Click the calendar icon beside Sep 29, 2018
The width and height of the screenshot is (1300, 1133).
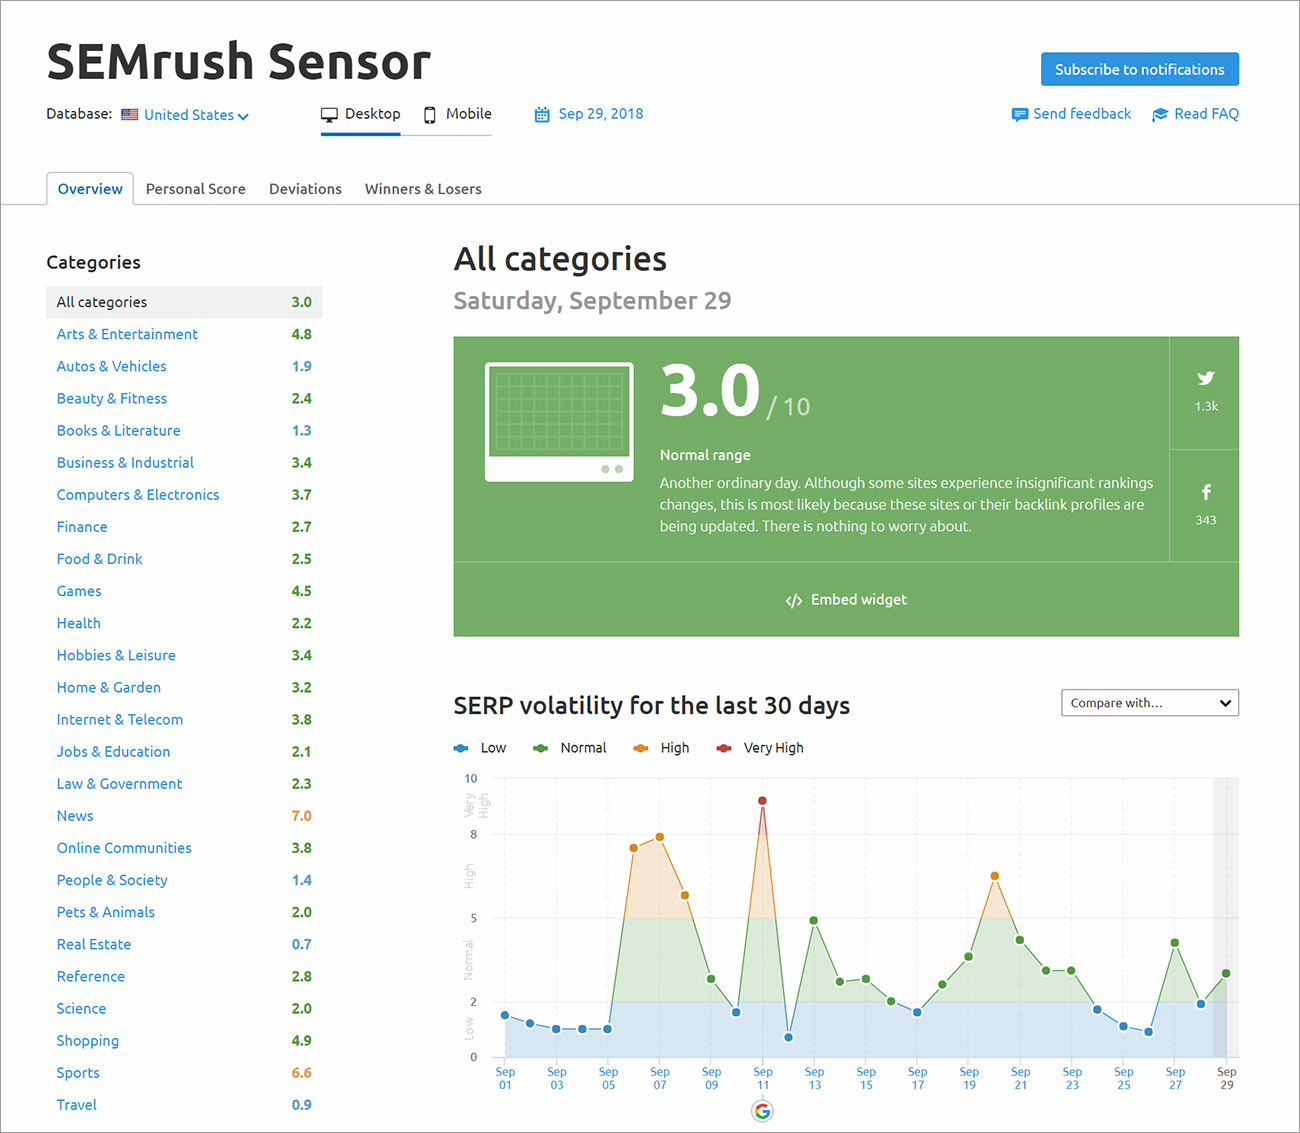(x=542, y=114)
